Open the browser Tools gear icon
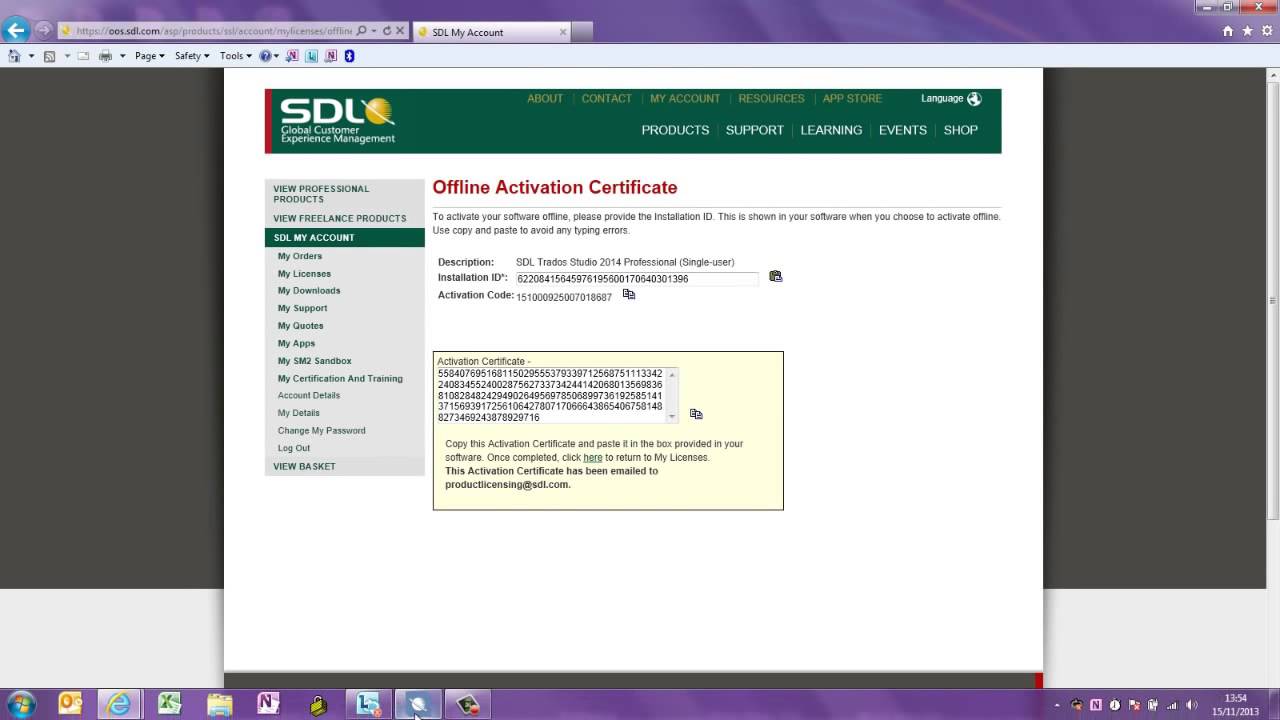Screen dimensions: 1280x720 coord(1266,31)
